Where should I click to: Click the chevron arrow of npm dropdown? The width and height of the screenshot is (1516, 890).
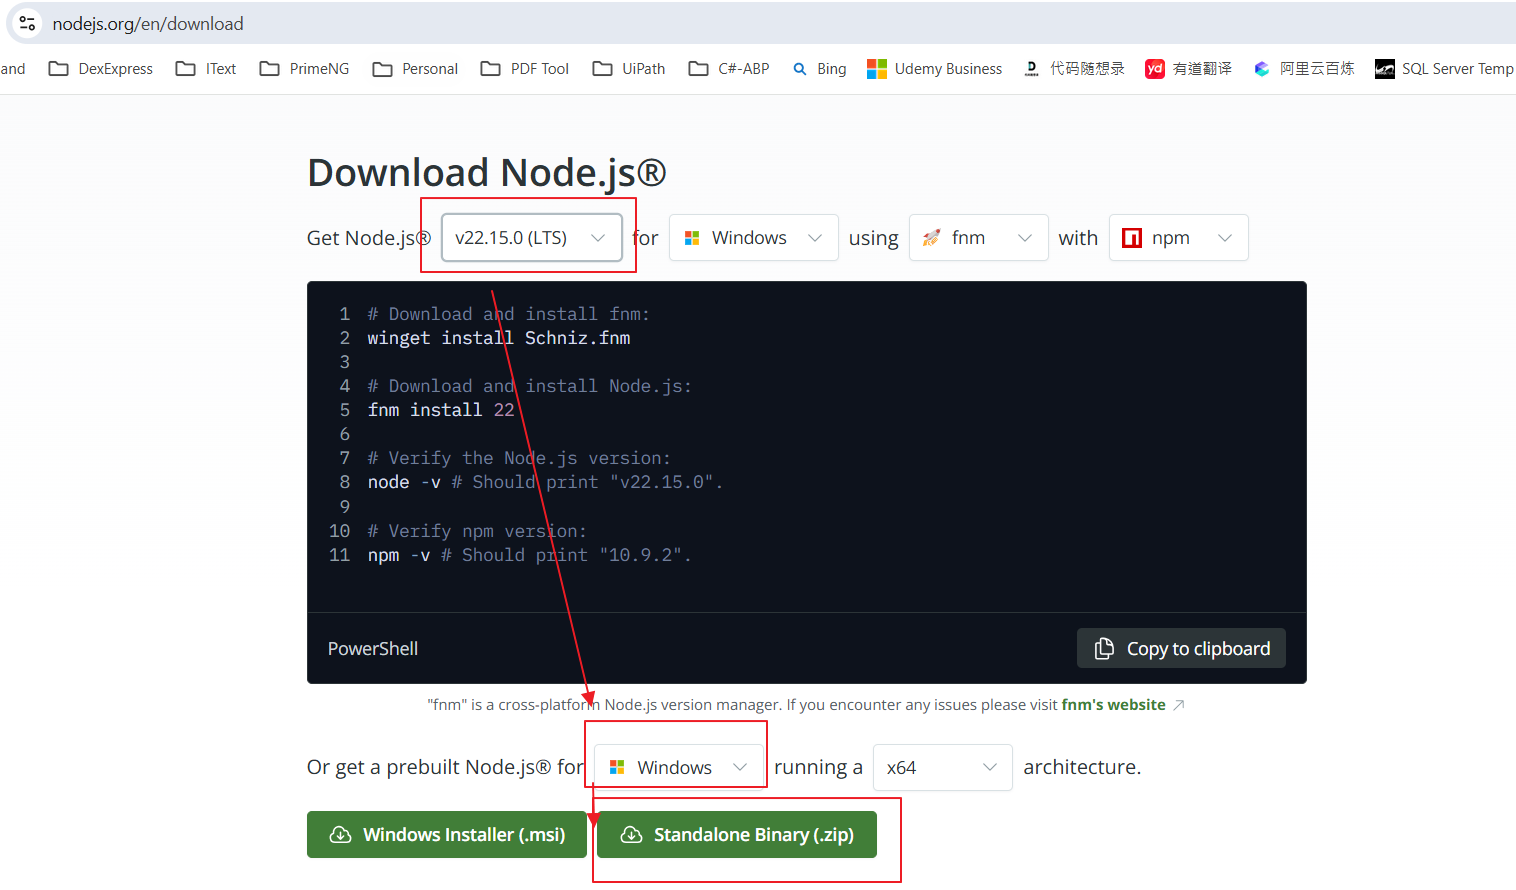click(1225, 238)
